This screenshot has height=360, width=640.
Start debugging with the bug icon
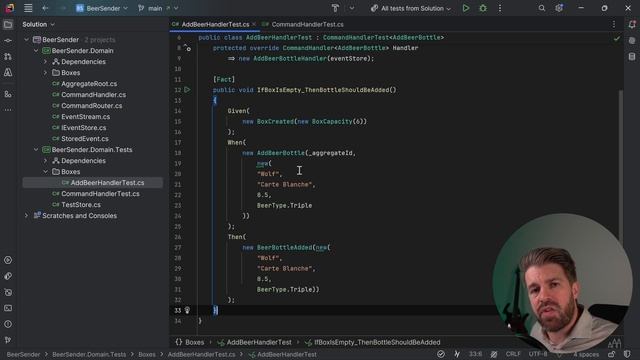point(483,8)
